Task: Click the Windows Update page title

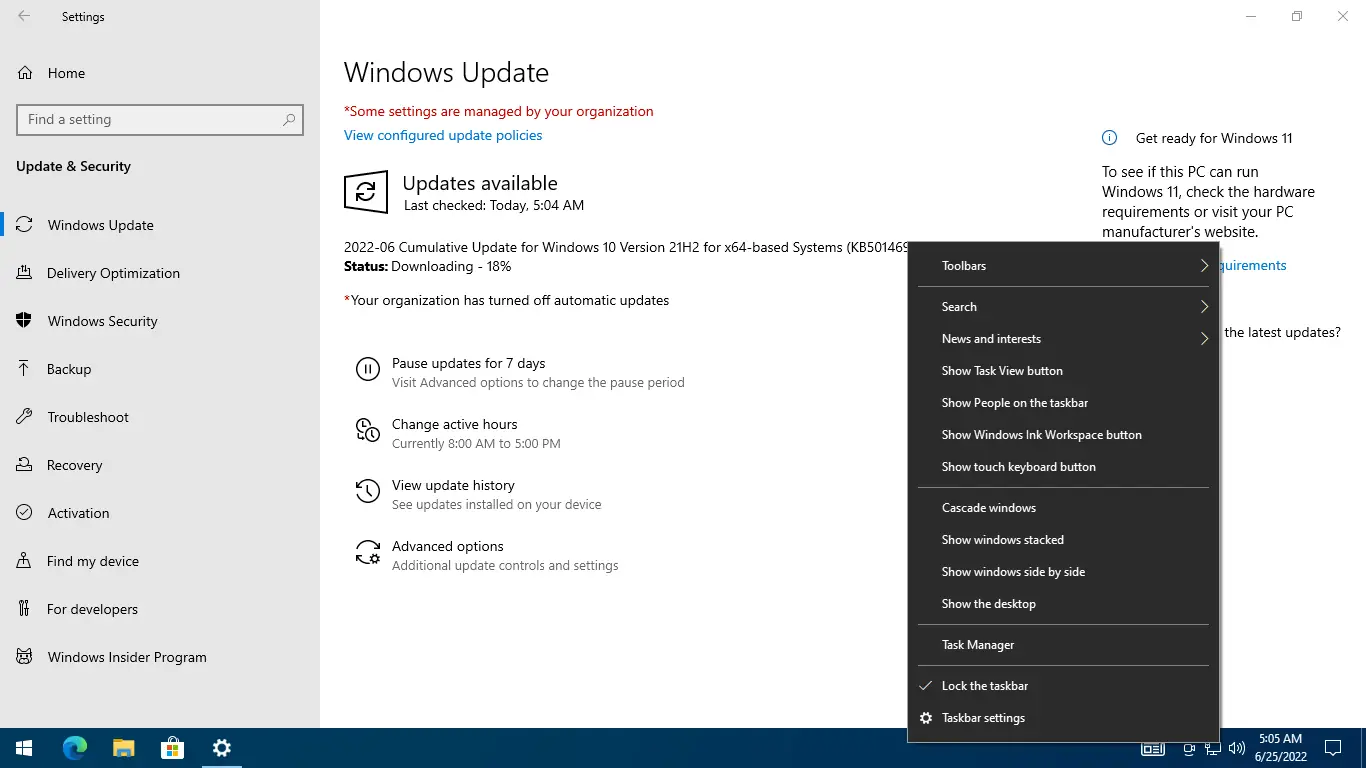Action: pyautogui.click(x=446, y=73)
